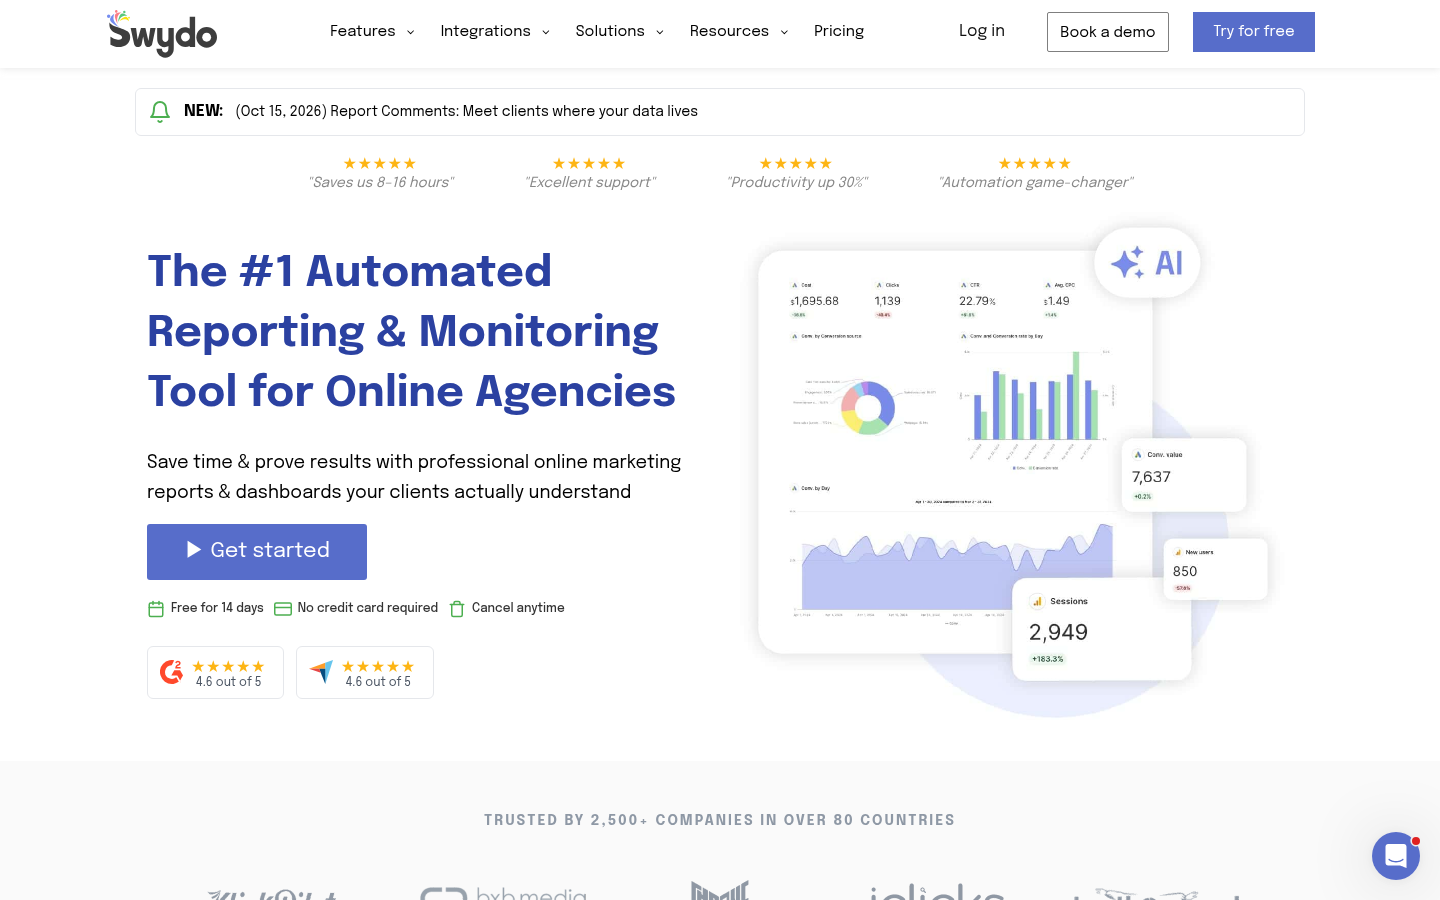Expand the Integrations dropdown menu
The height and width of the screenshot is (900, 1440).
[495, 31]
